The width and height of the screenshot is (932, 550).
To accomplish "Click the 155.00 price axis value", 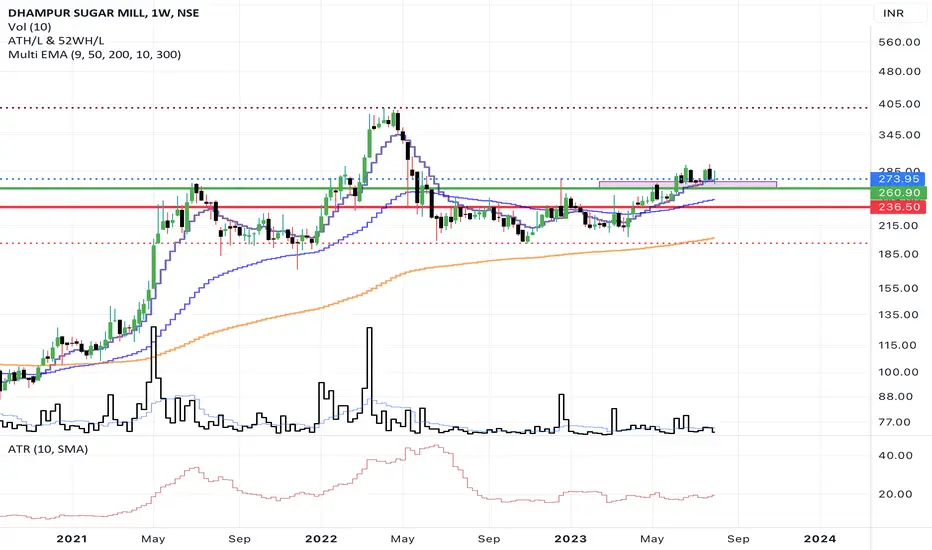I will pos(899,288).
